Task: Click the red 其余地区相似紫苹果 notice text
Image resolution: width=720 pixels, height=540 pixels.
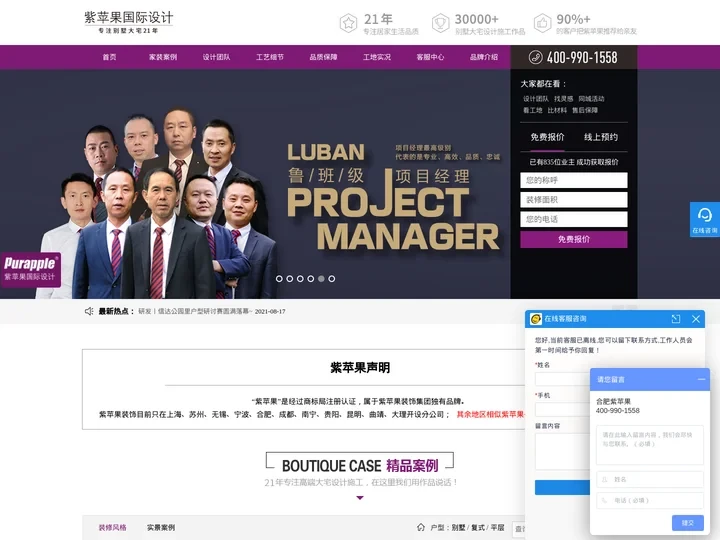Action: click(490, 414)
